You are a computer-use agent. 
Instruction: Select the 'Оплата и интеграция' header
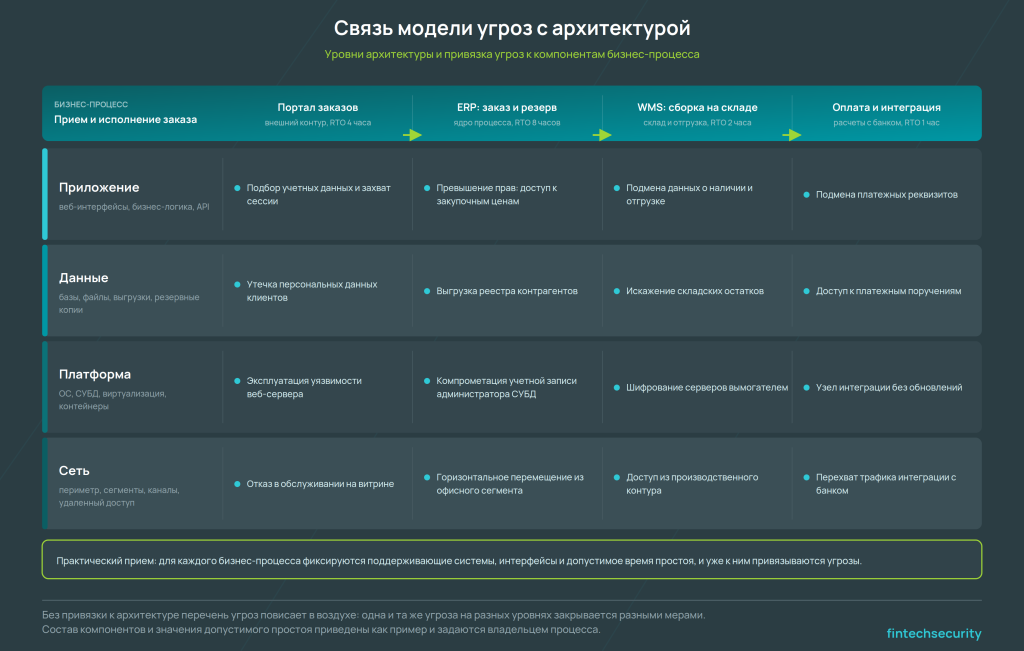(886, 107)
